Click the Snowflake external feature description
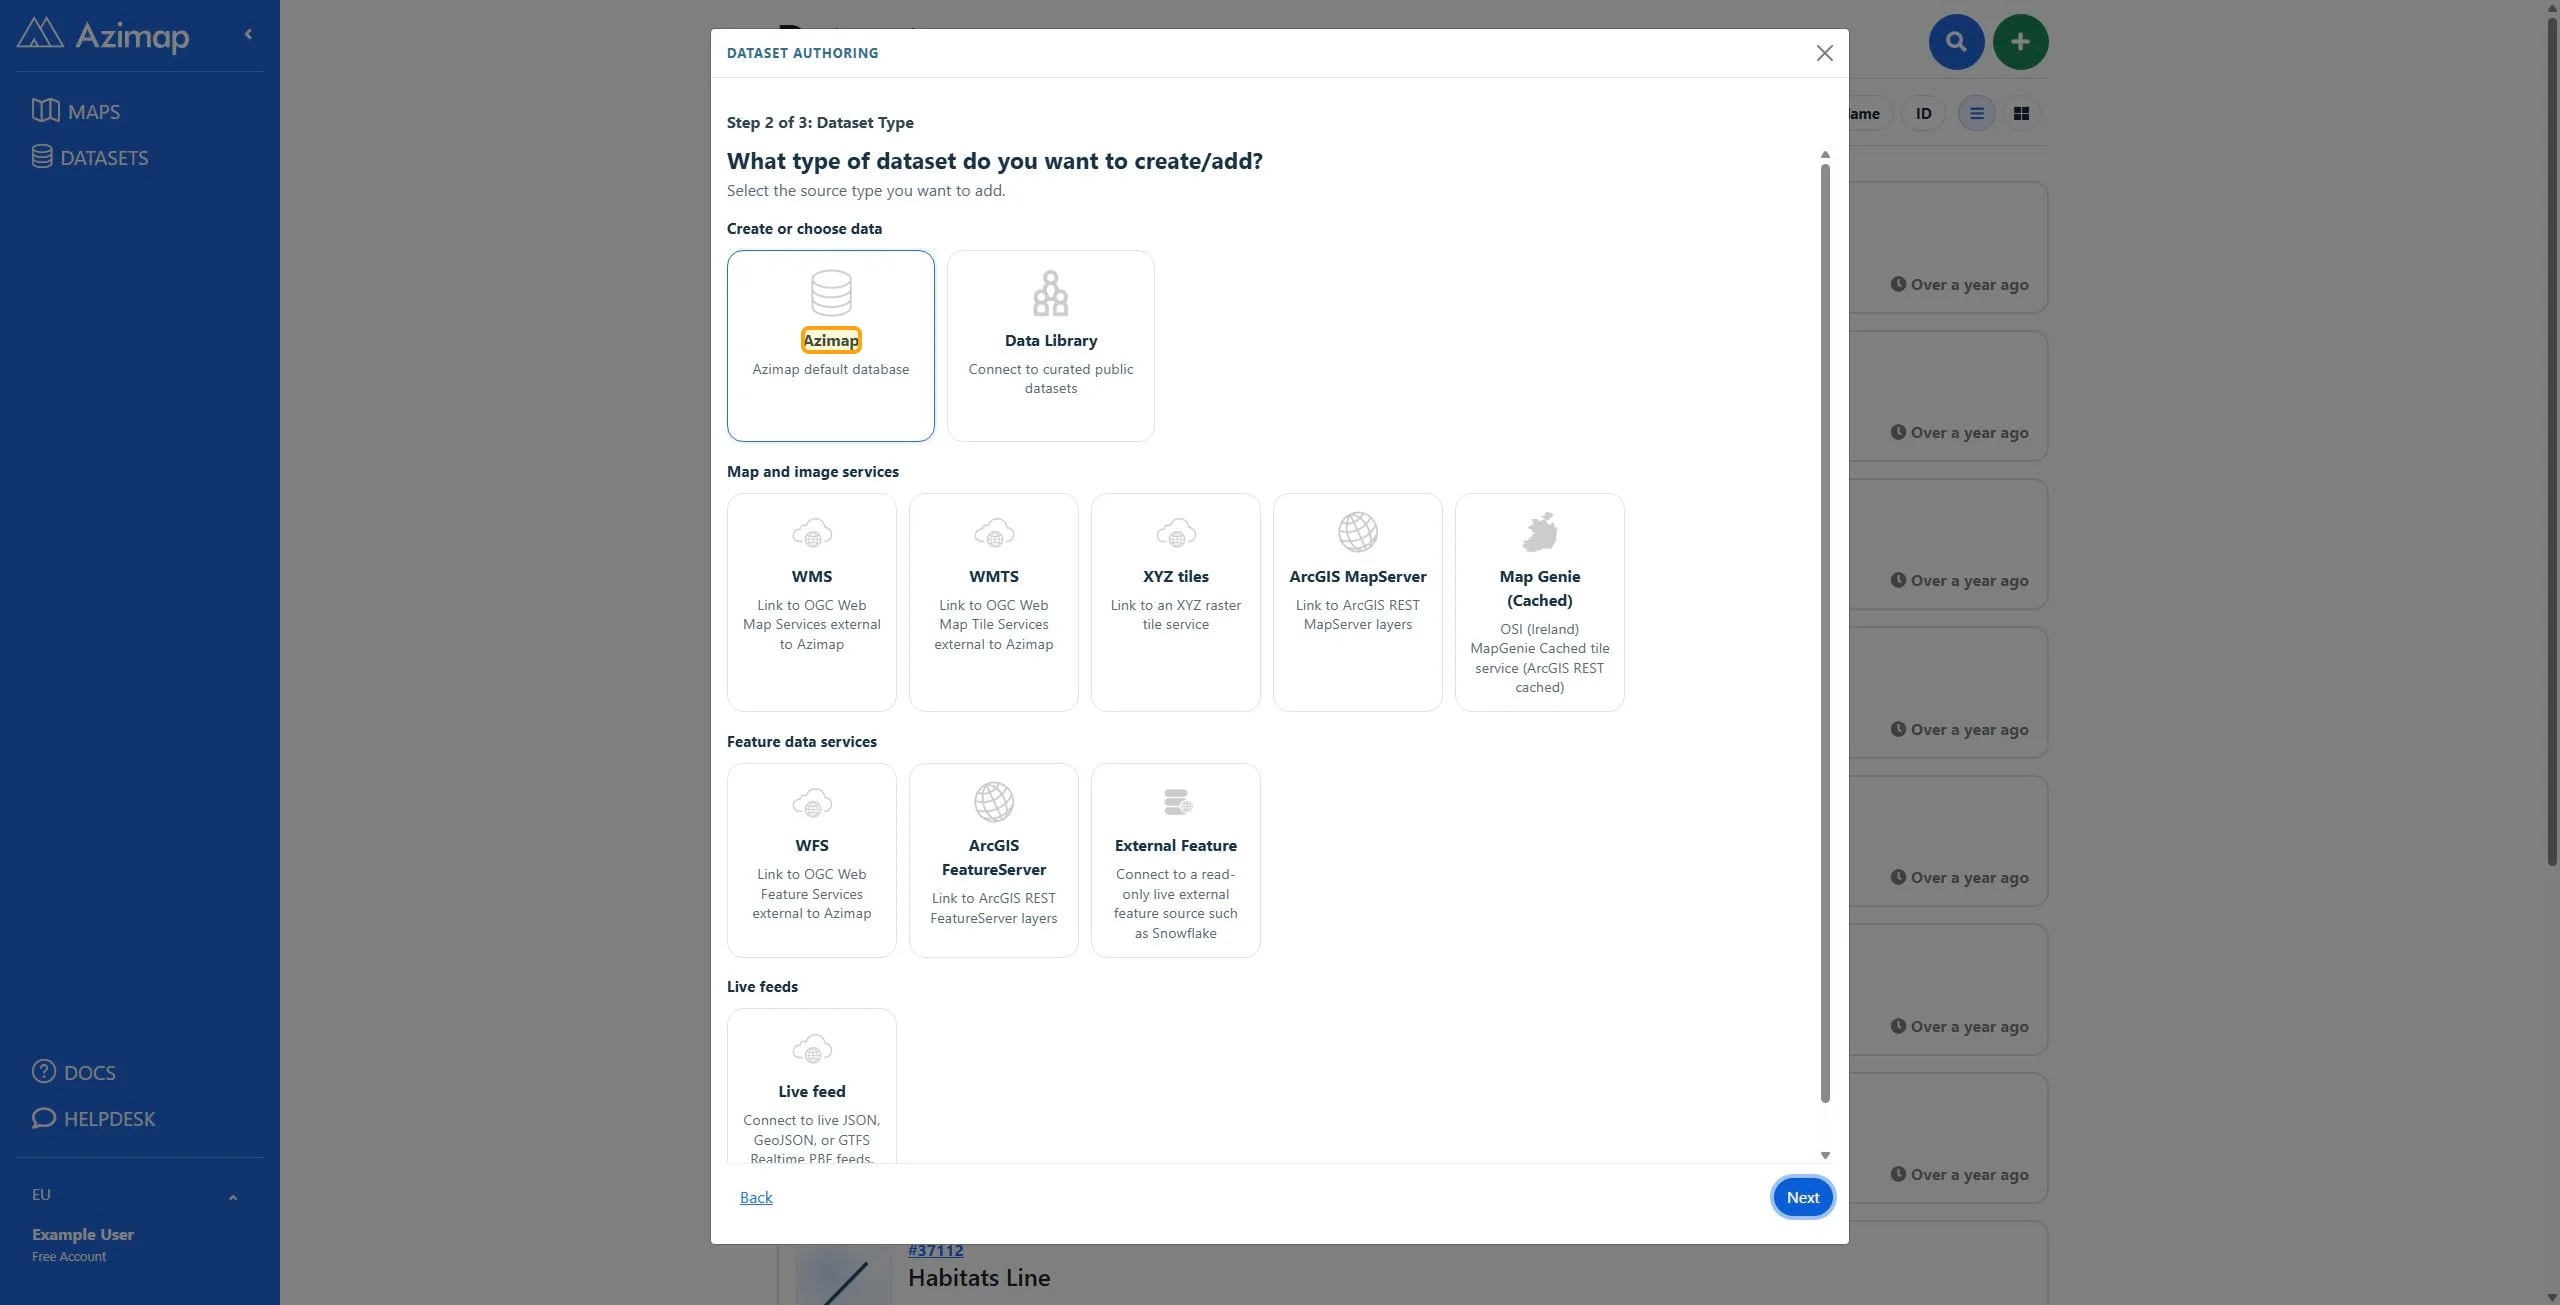Screen dimensions: 2560x1305 [1176, 904]
